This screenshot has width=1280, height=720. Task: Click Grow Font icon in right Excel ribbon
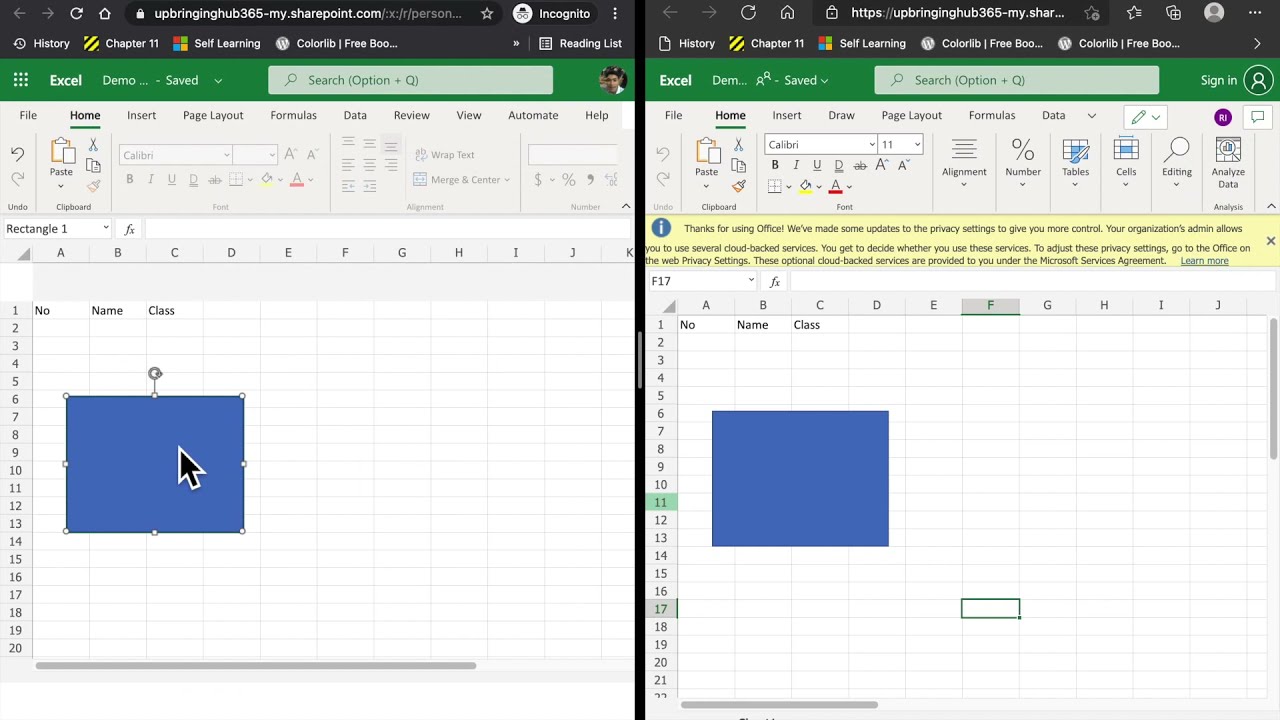click(x=881, y=165)
